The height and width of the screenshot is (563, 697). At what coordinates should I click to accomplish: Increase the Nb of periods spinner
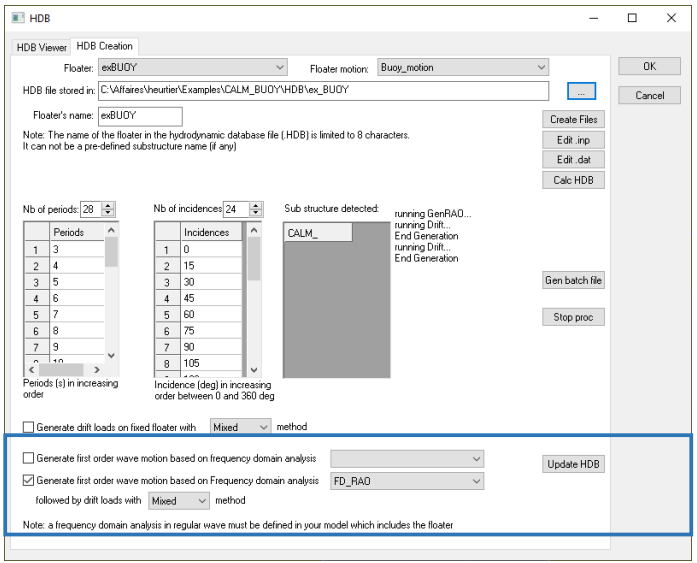[x=109, y=205]
